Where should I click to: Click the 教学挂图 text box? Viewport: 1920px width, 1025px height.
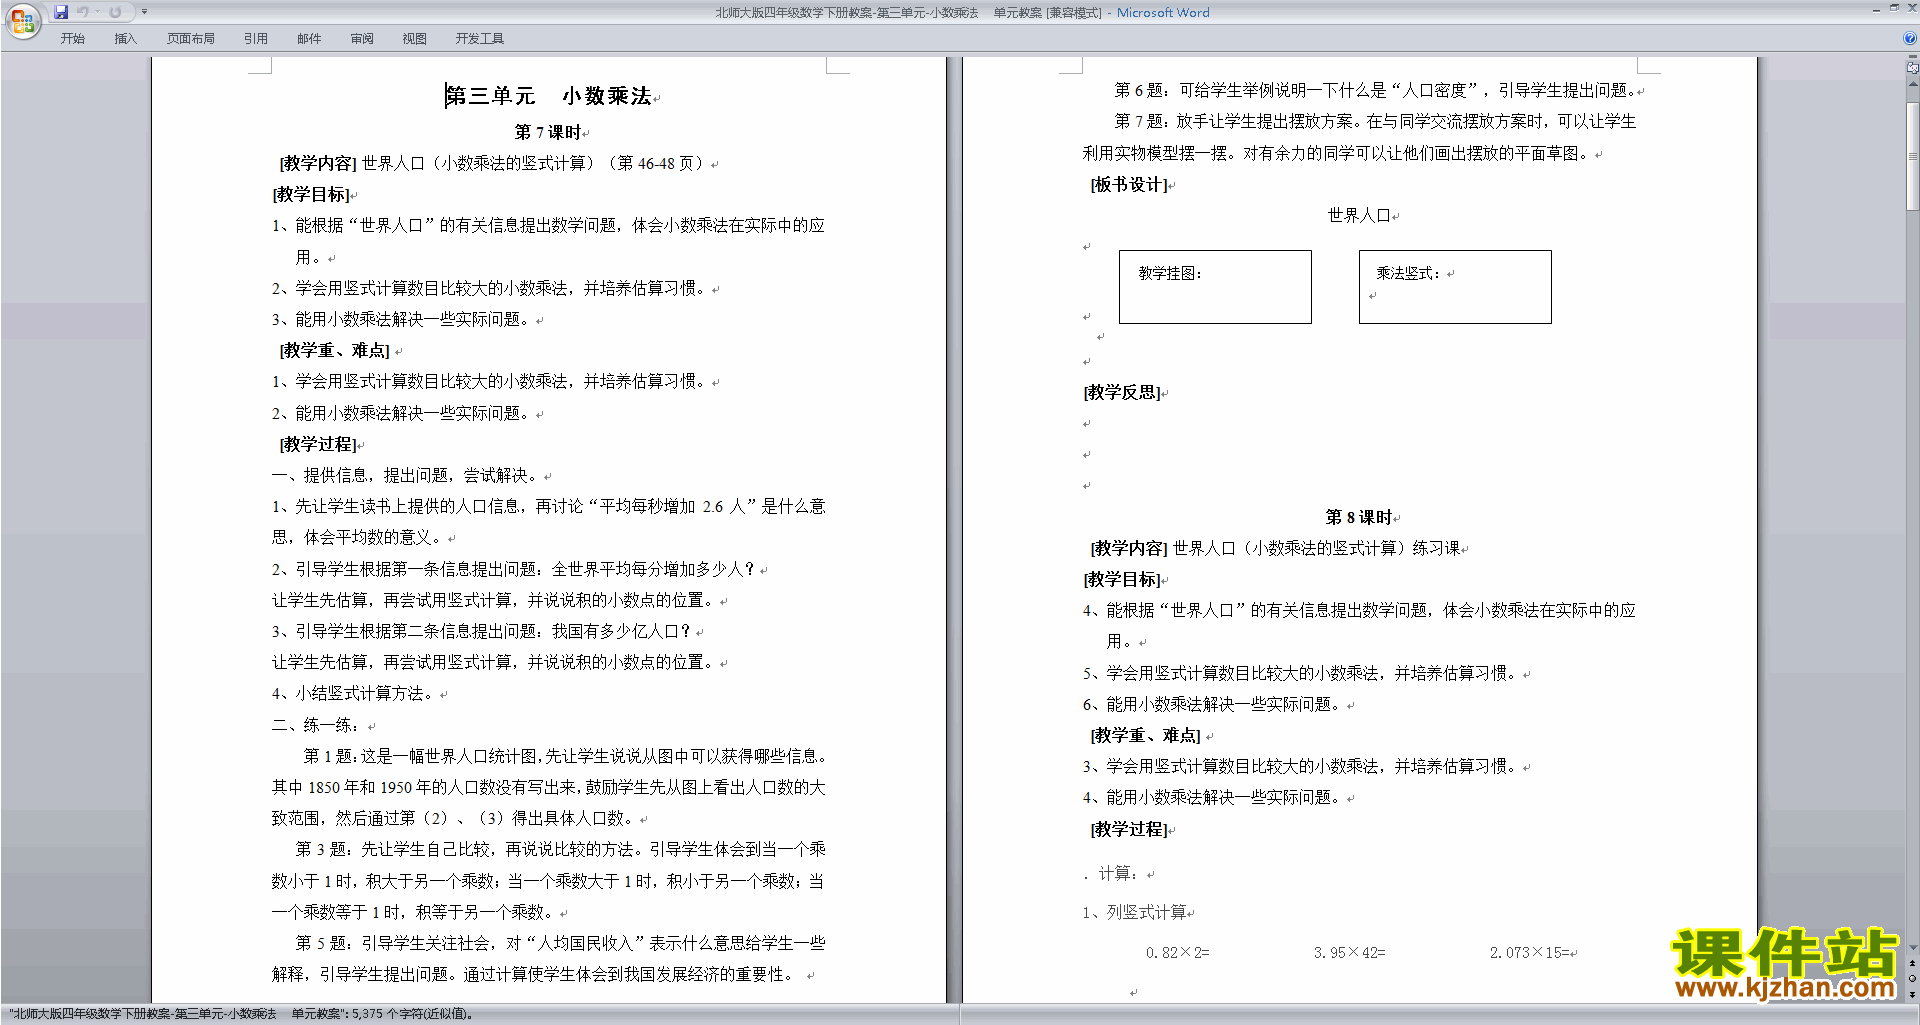tap(1215, 287)
